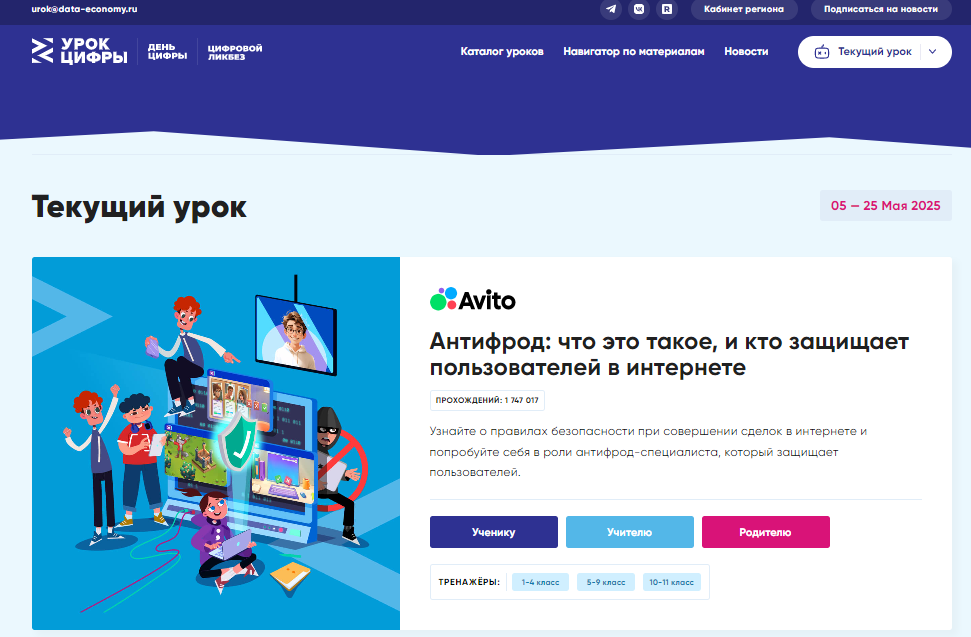
Task: Click the Цифровой ликбез logo
Action: coord(235,52)
